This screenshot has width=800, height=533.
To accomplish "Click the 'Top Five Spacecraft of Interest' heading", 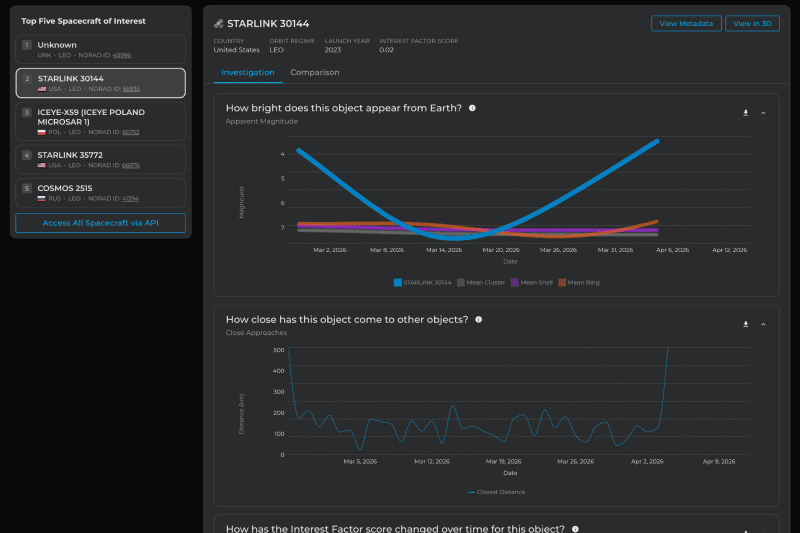I will pos(83,21).
